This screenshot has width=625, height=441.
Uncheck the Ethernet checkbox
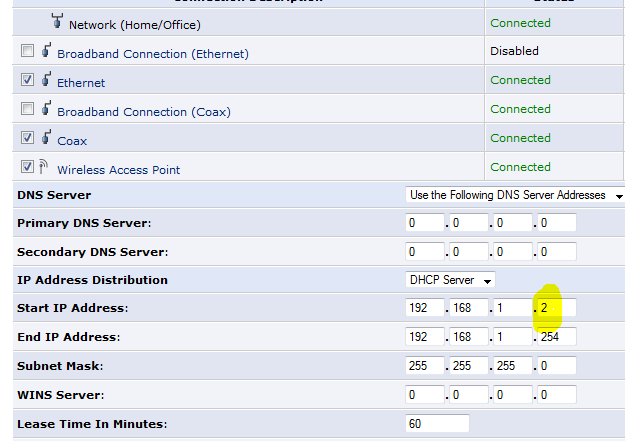point(27,79)
